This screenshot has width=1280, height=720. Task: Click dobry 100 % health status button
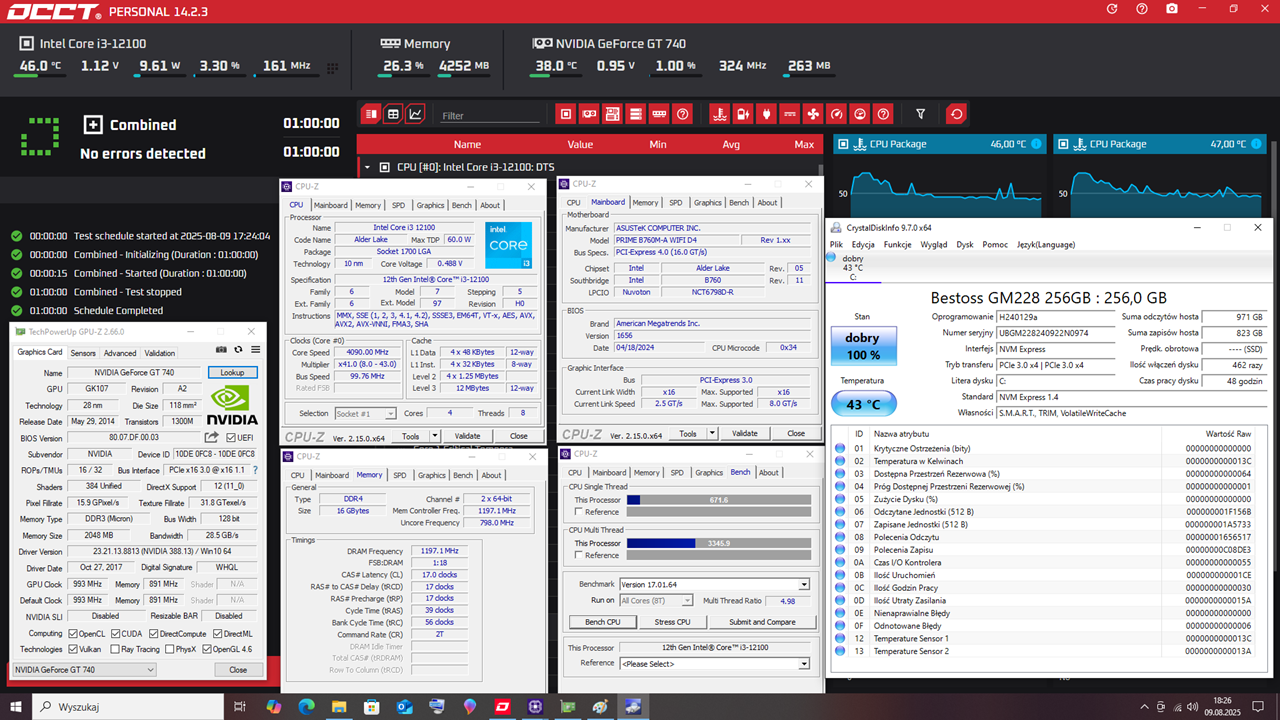(x=862, y=346)
